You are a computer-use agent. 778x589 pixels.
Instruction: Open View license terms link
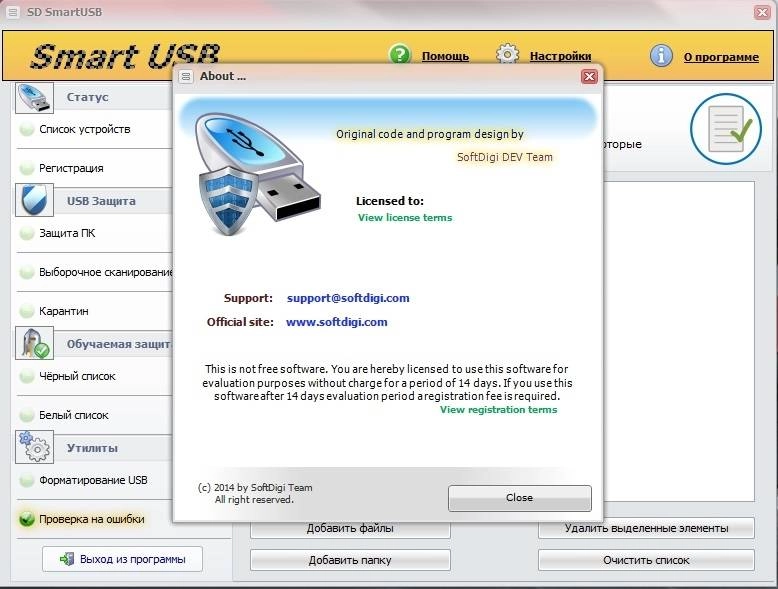tap(405, 218)
